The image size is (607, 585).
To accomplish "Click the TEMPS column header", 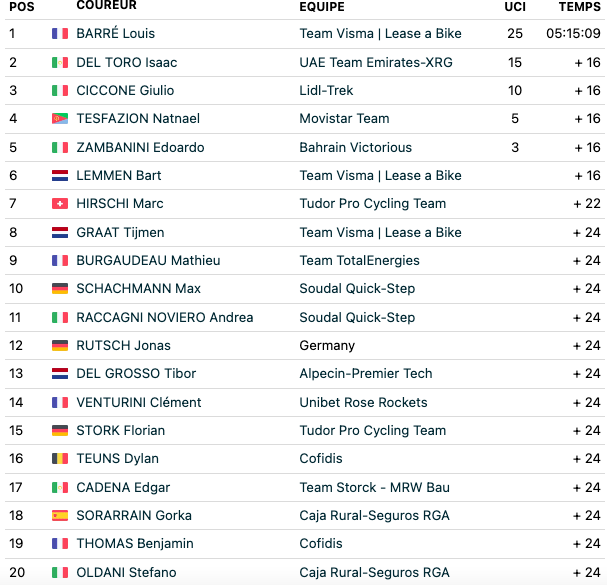I will coord(580,7).
